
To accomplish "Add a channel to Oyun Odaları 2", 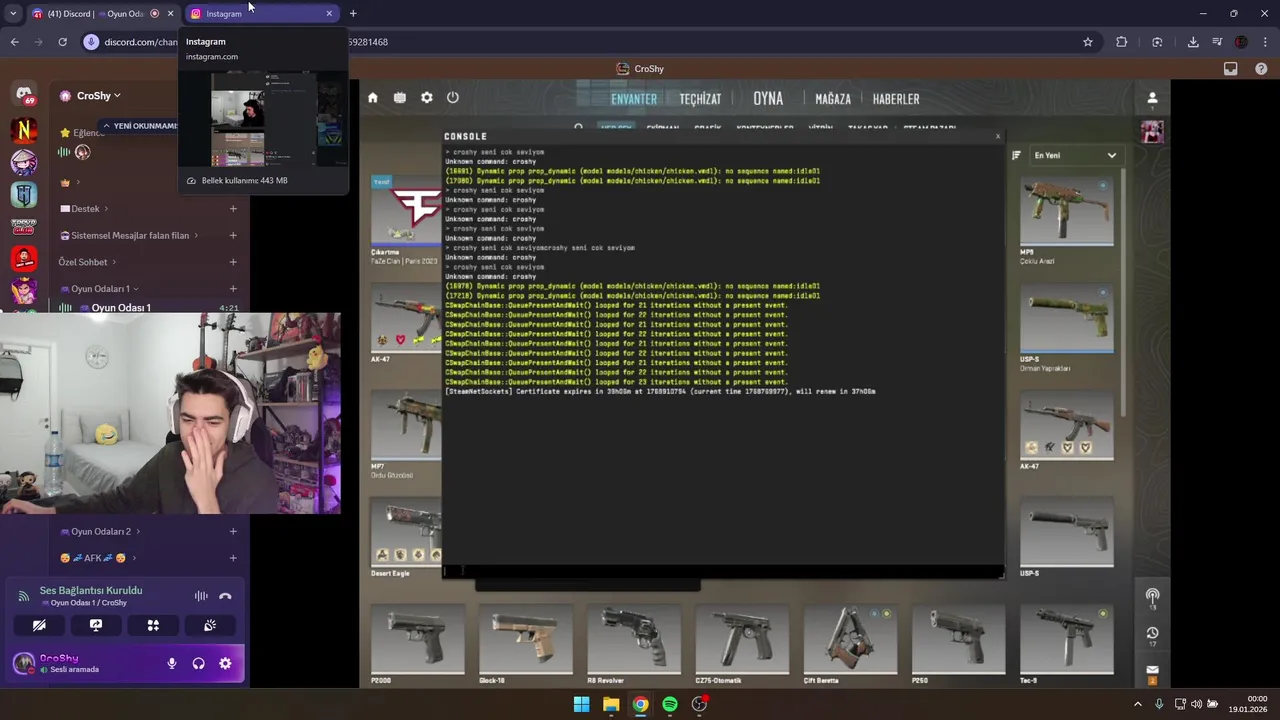I will (233, 532).
